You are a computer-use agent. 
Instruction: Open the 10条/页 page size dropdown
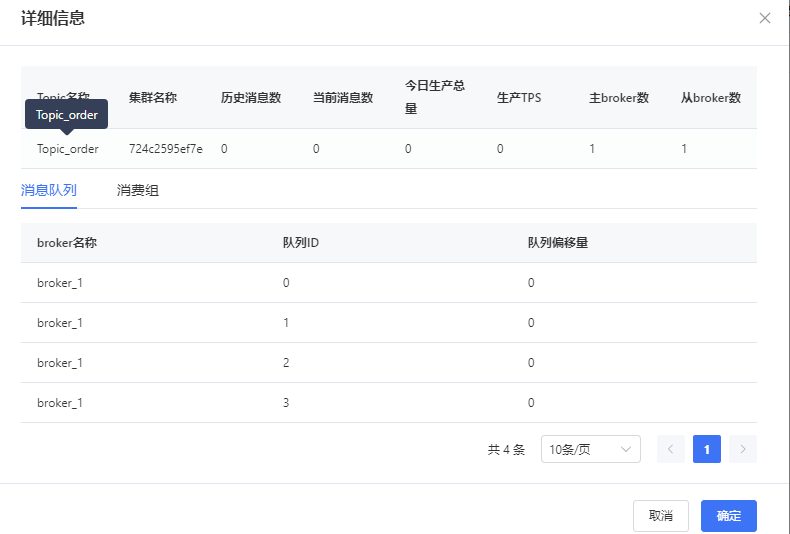(x=590, y=449)
